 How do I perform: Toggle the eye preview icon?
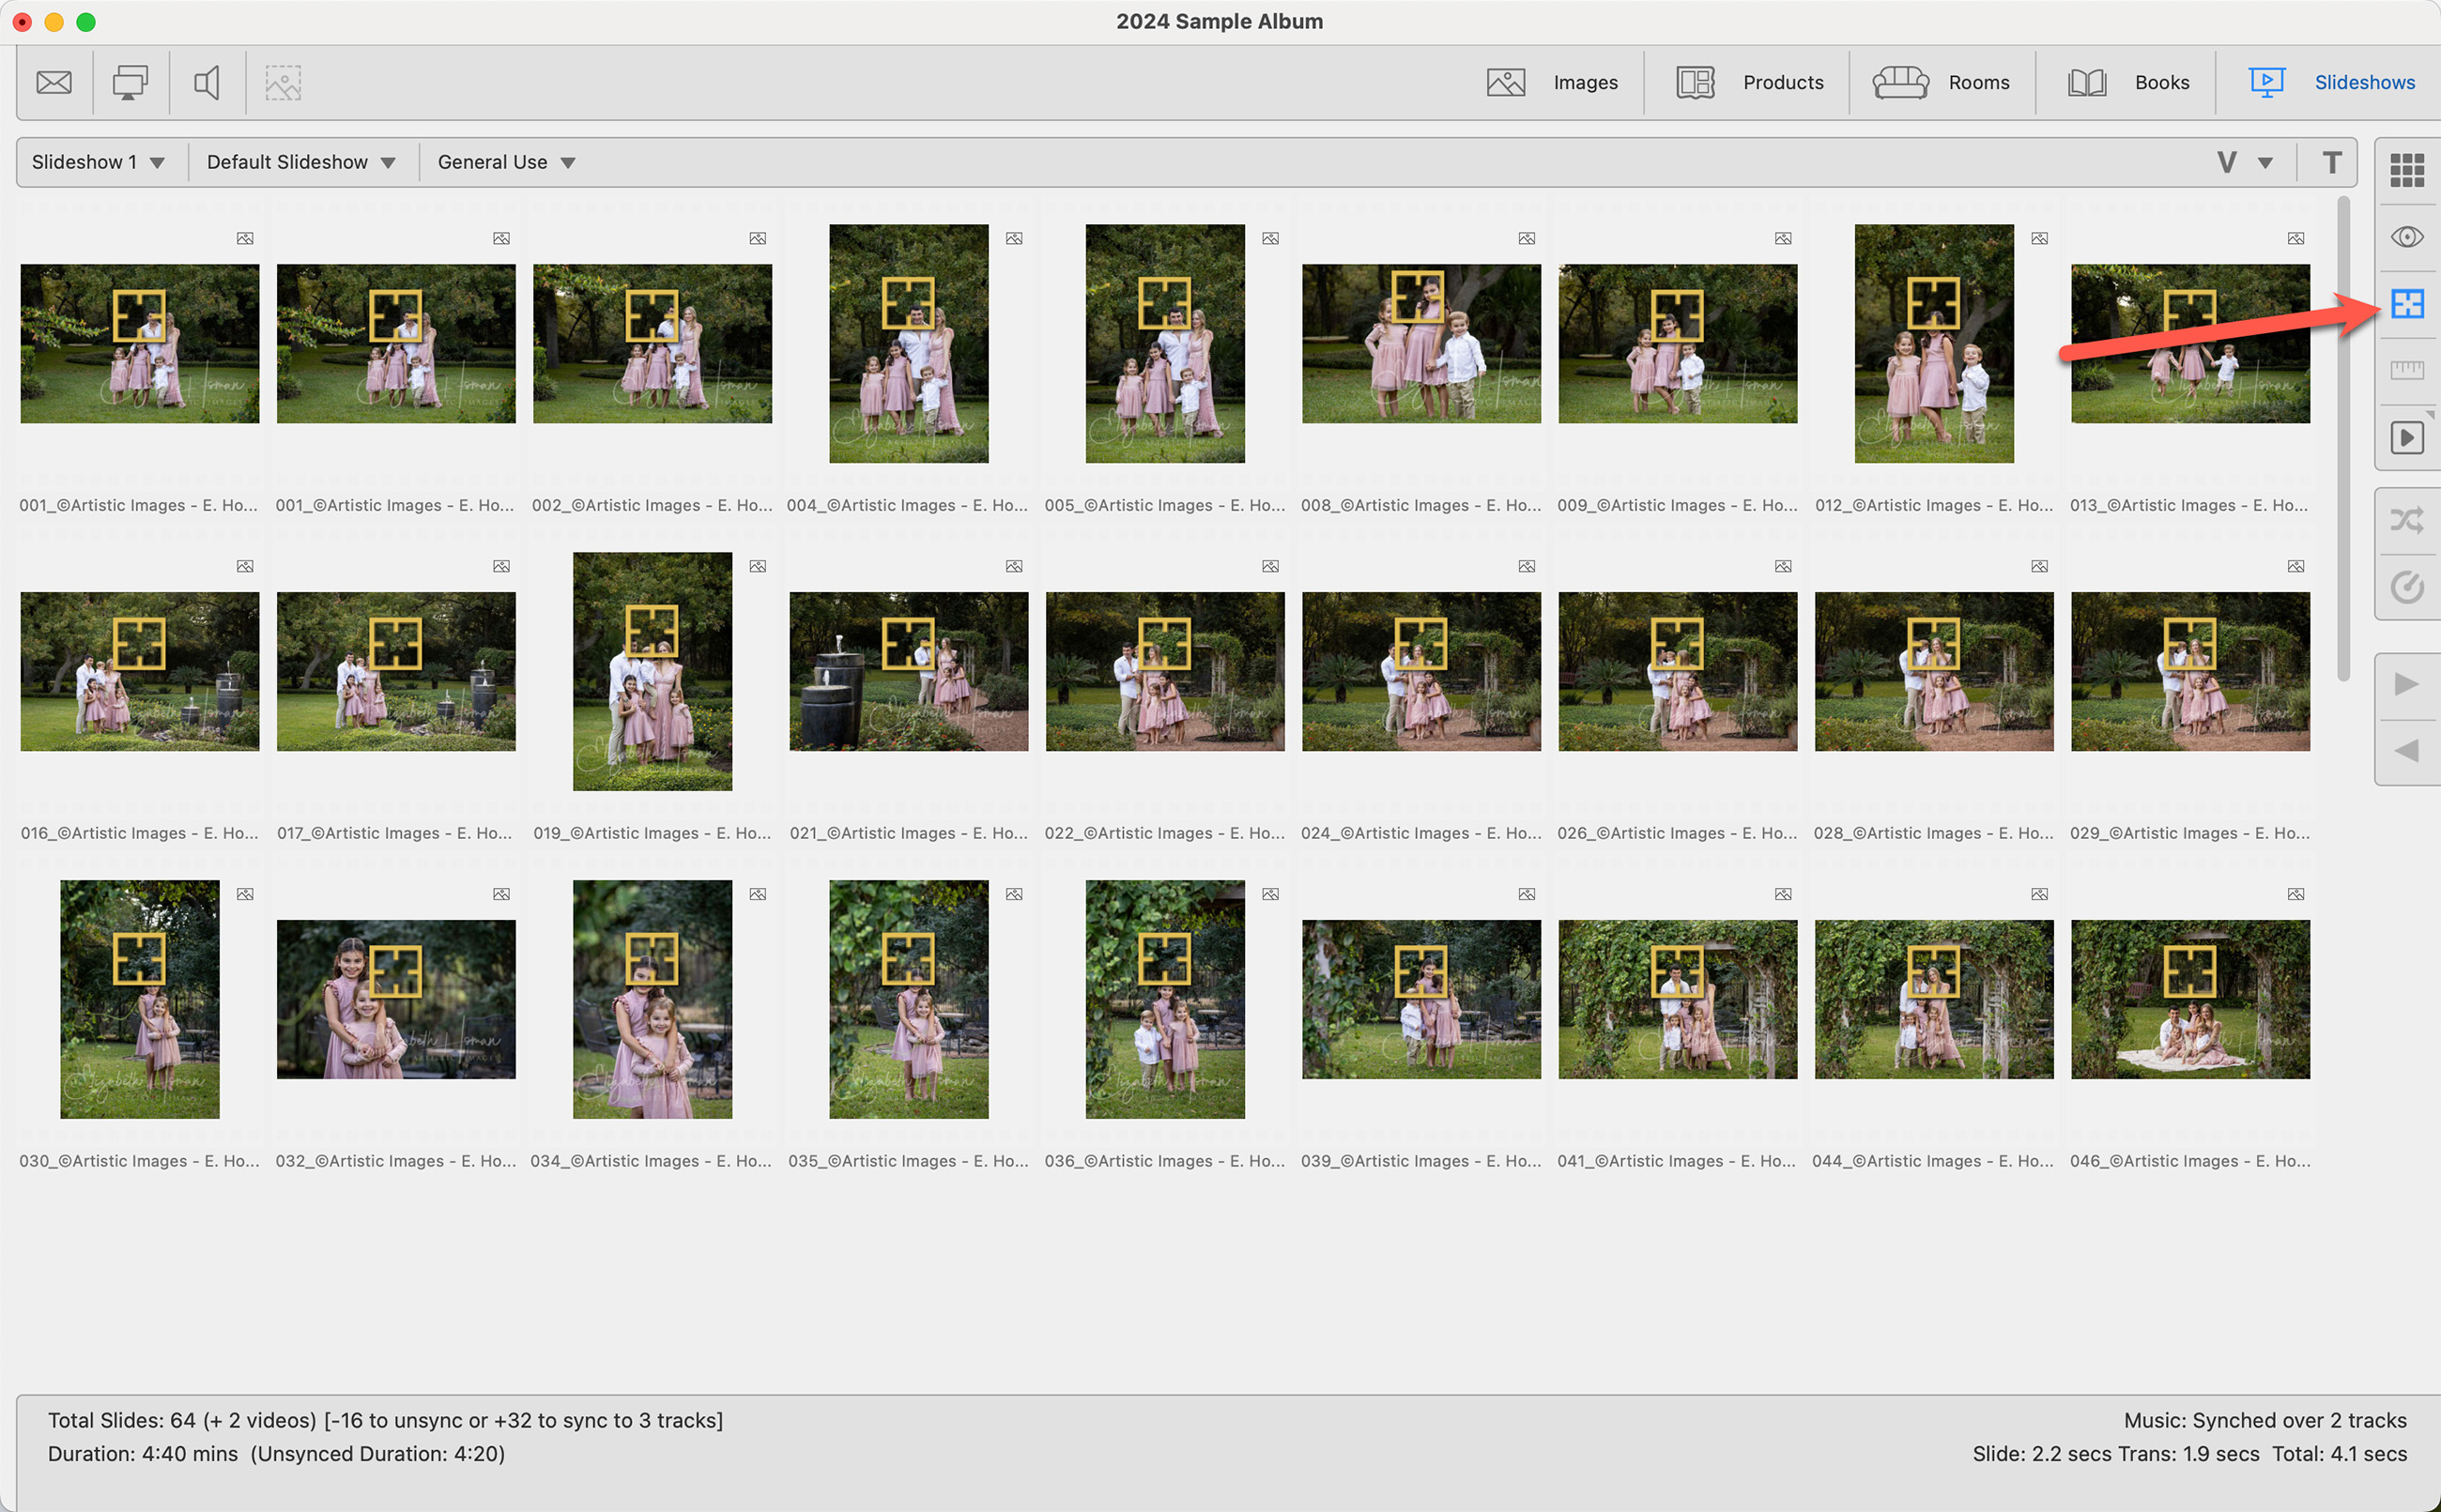(x=2406, y=237)
